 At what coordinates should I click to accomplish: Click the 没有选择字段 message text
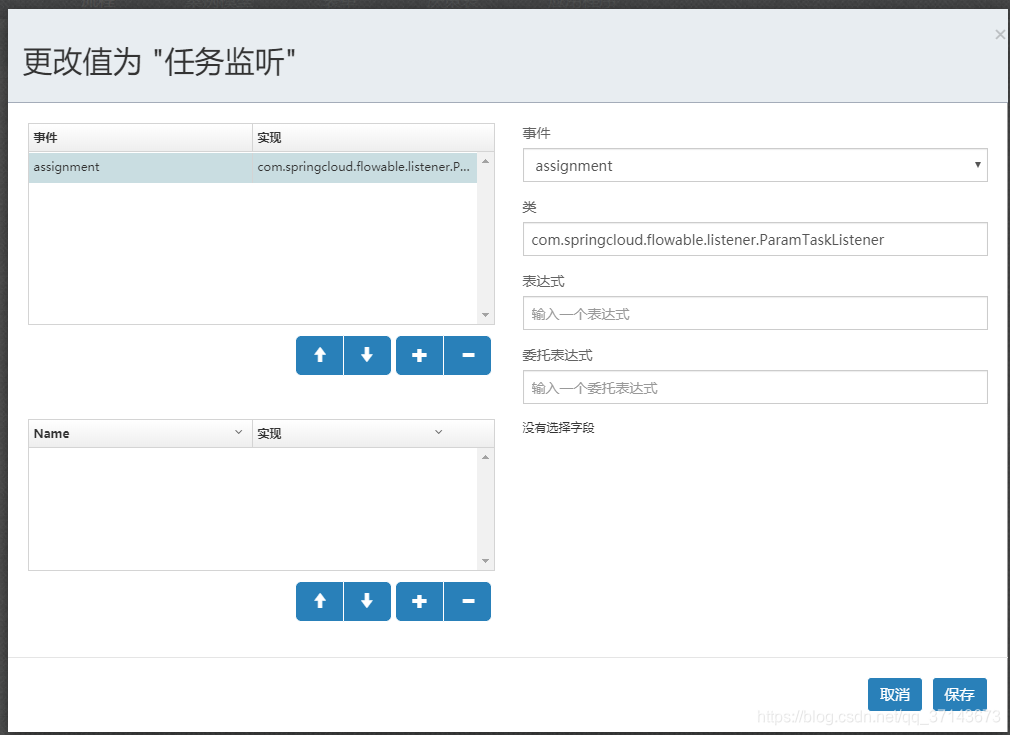(x=558, y=428)
